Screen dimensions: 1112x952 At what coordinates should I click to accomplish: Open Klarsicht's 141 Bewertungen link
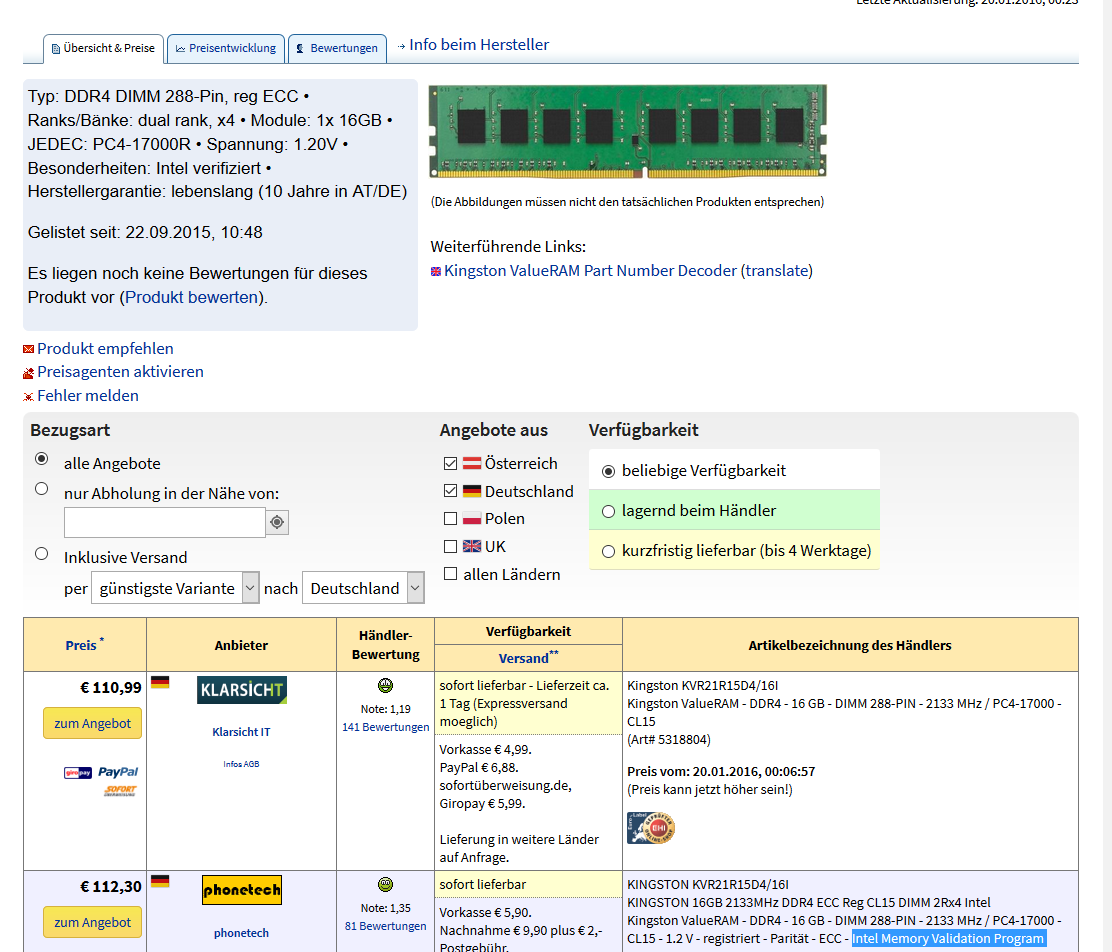[x=386, y=727]
